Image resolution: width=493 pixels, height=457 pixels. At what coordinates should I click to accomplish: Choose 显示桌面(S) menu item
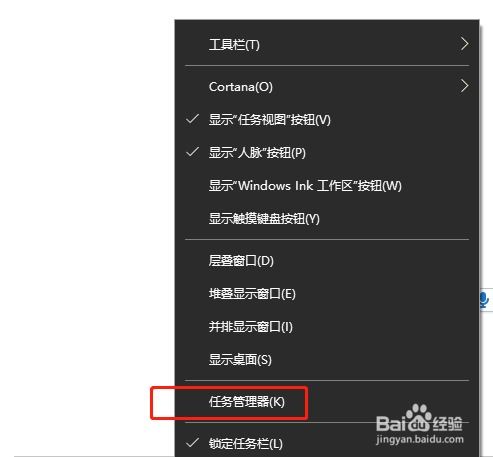point(327,360)
